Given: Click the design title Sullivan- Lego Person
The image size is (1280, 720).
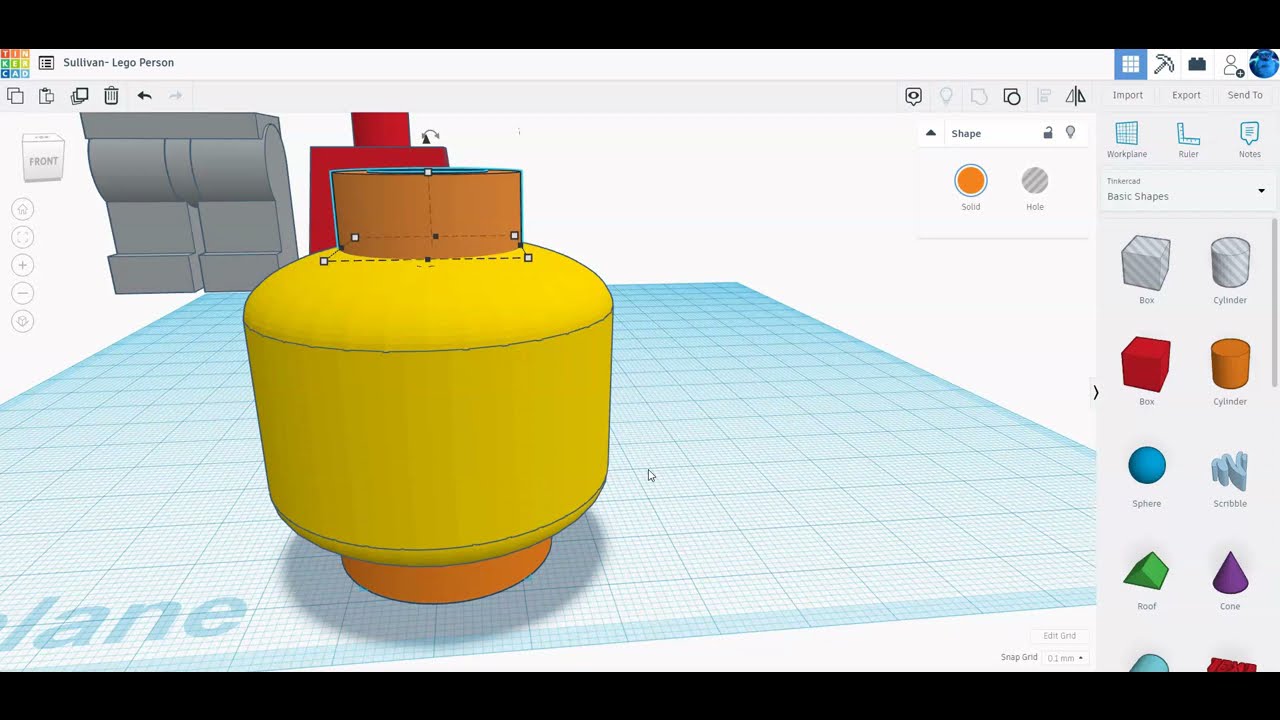Looking at the screenshot, I should (118, 63).
